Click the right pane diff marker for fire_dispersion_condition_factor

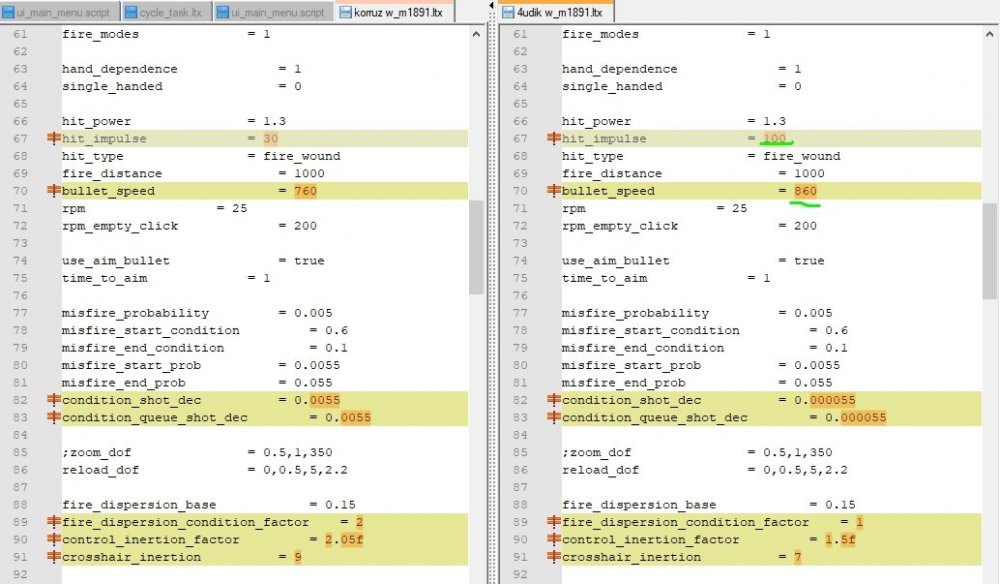click(x=553, y=522)
